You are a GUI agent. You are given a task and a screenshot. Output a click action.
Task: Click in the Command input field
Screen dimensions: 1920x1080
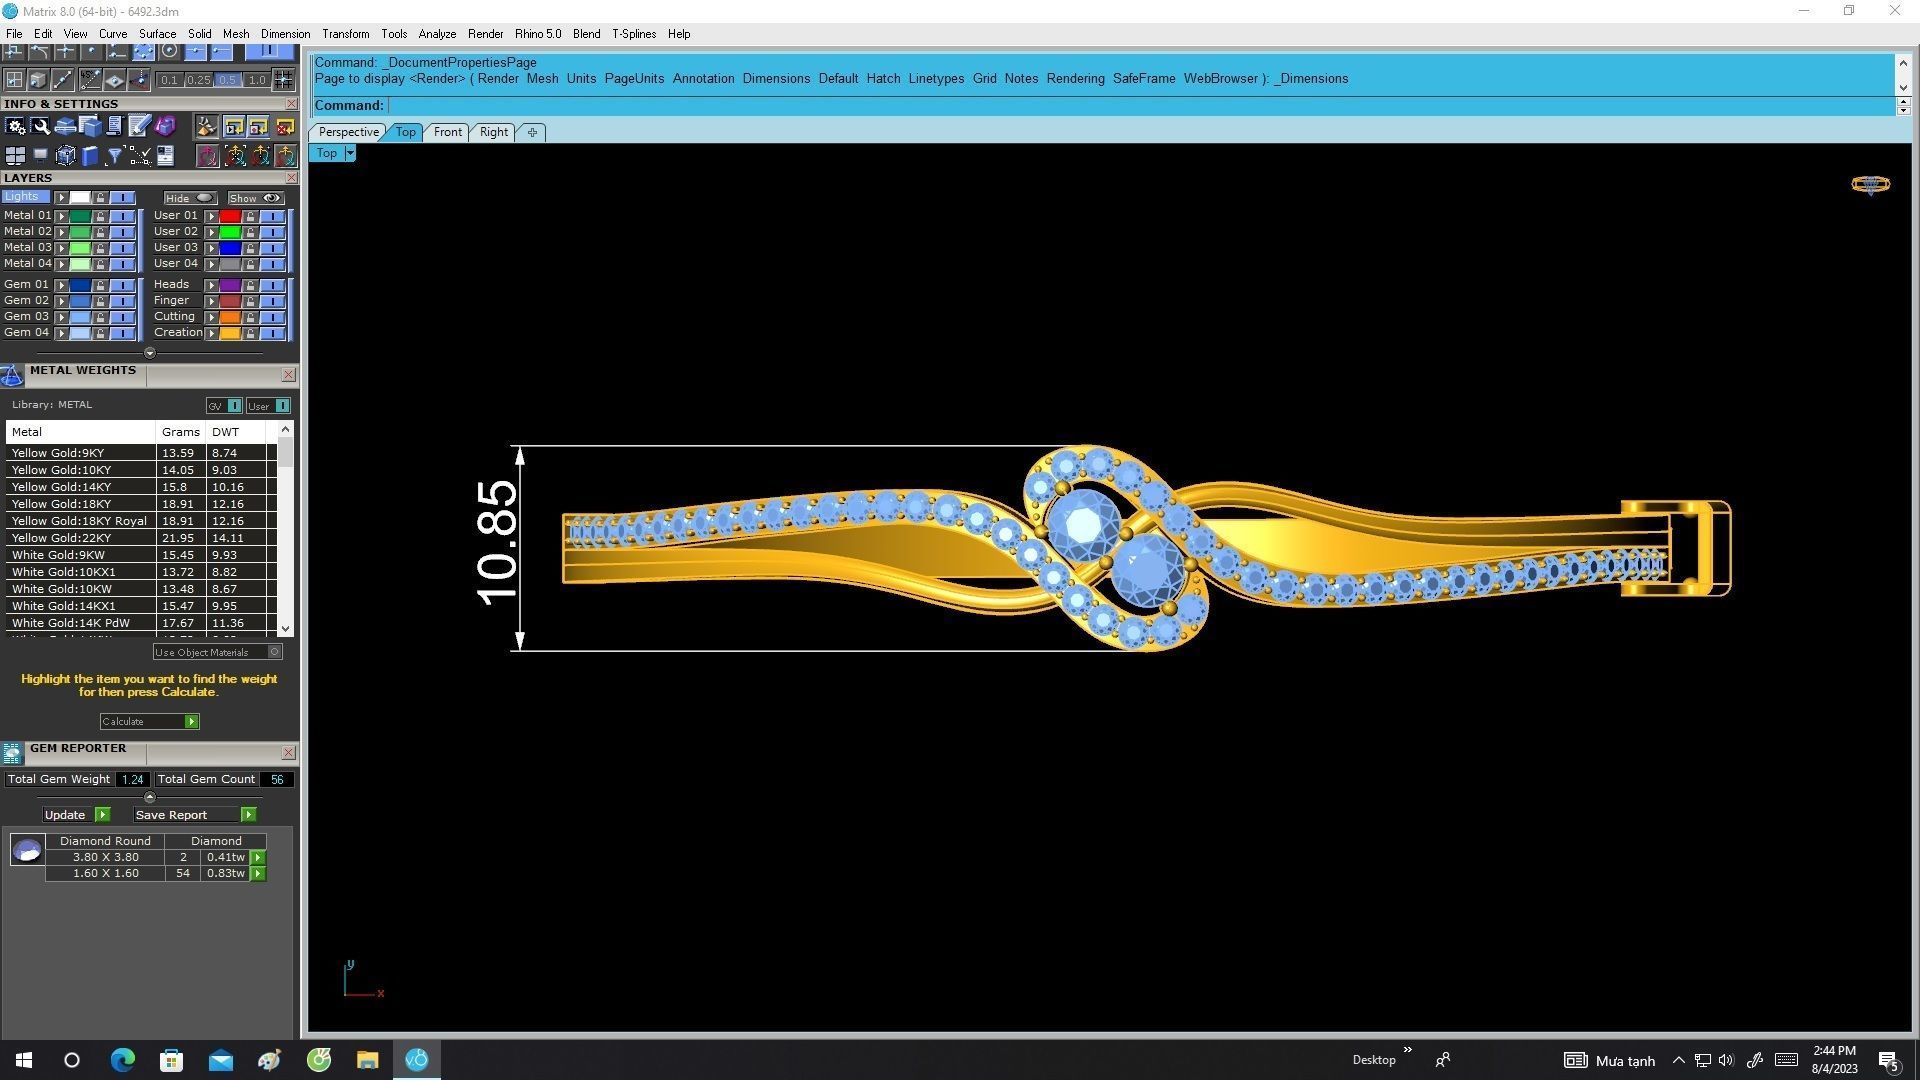pyautogui.click(x=1140, y=106)
